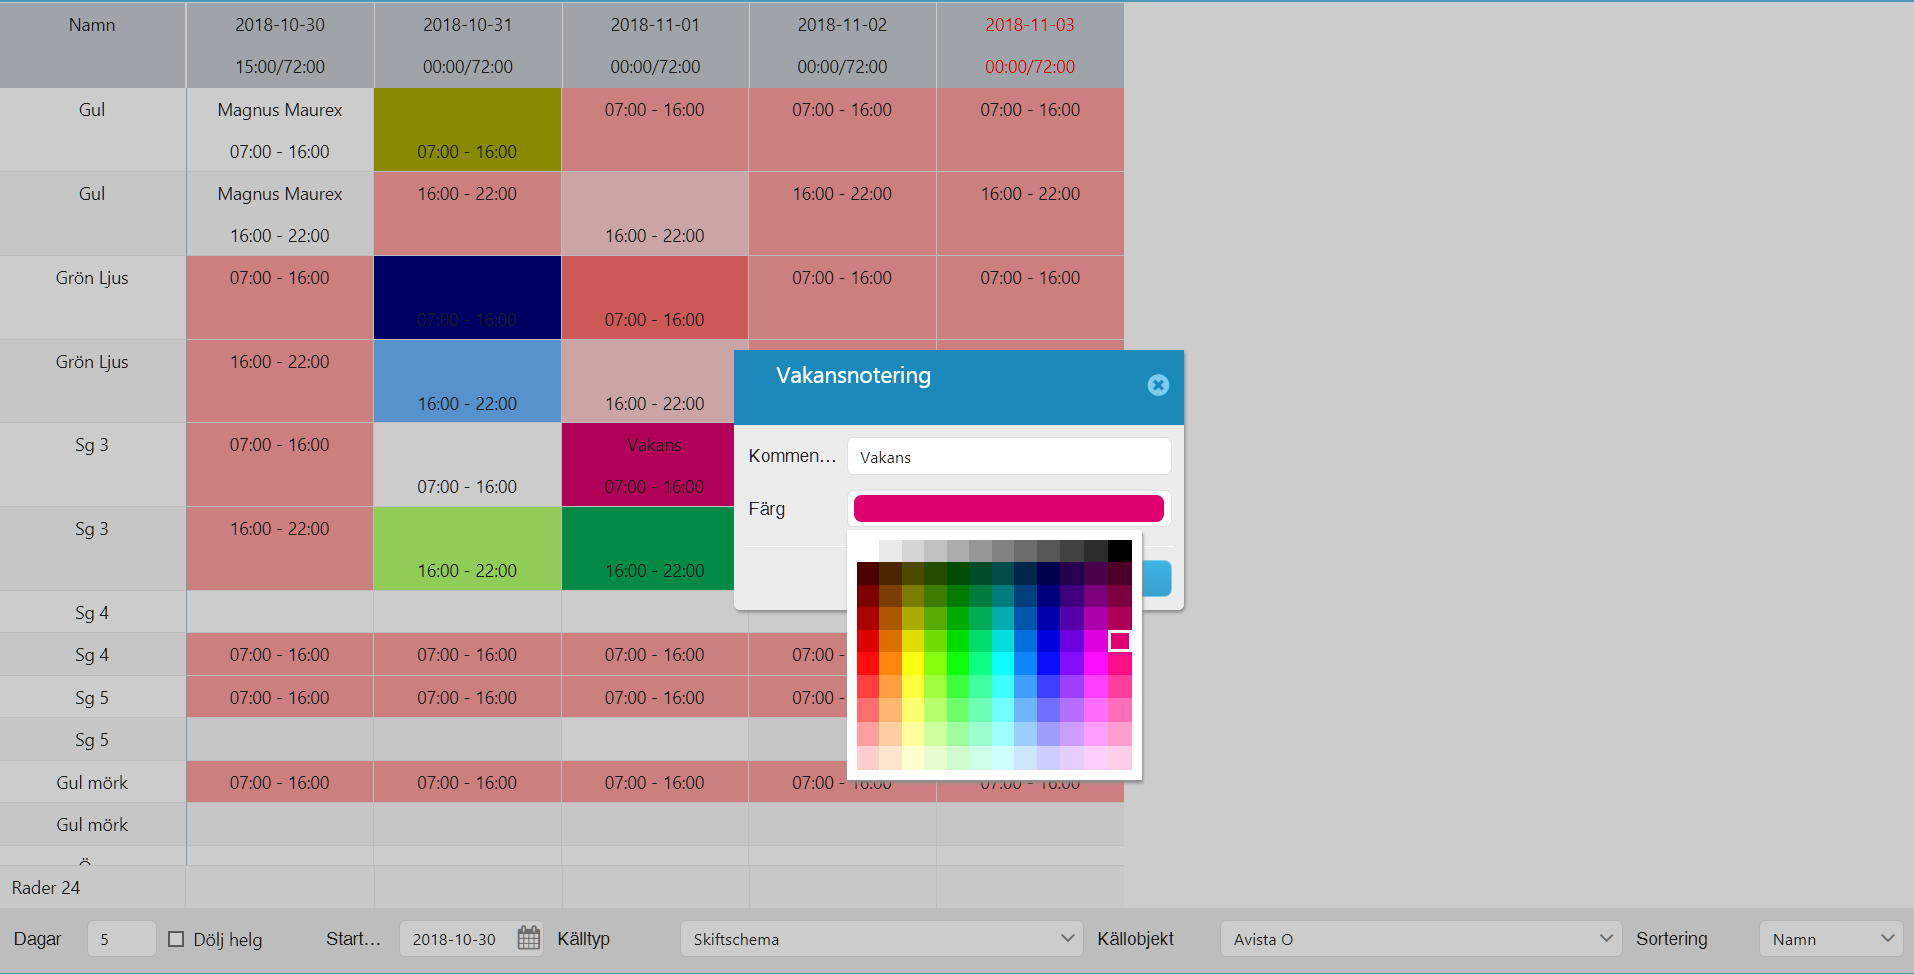Click the start date field 2018-10-30
1914x974 pixels.
[x=456, y=939]
